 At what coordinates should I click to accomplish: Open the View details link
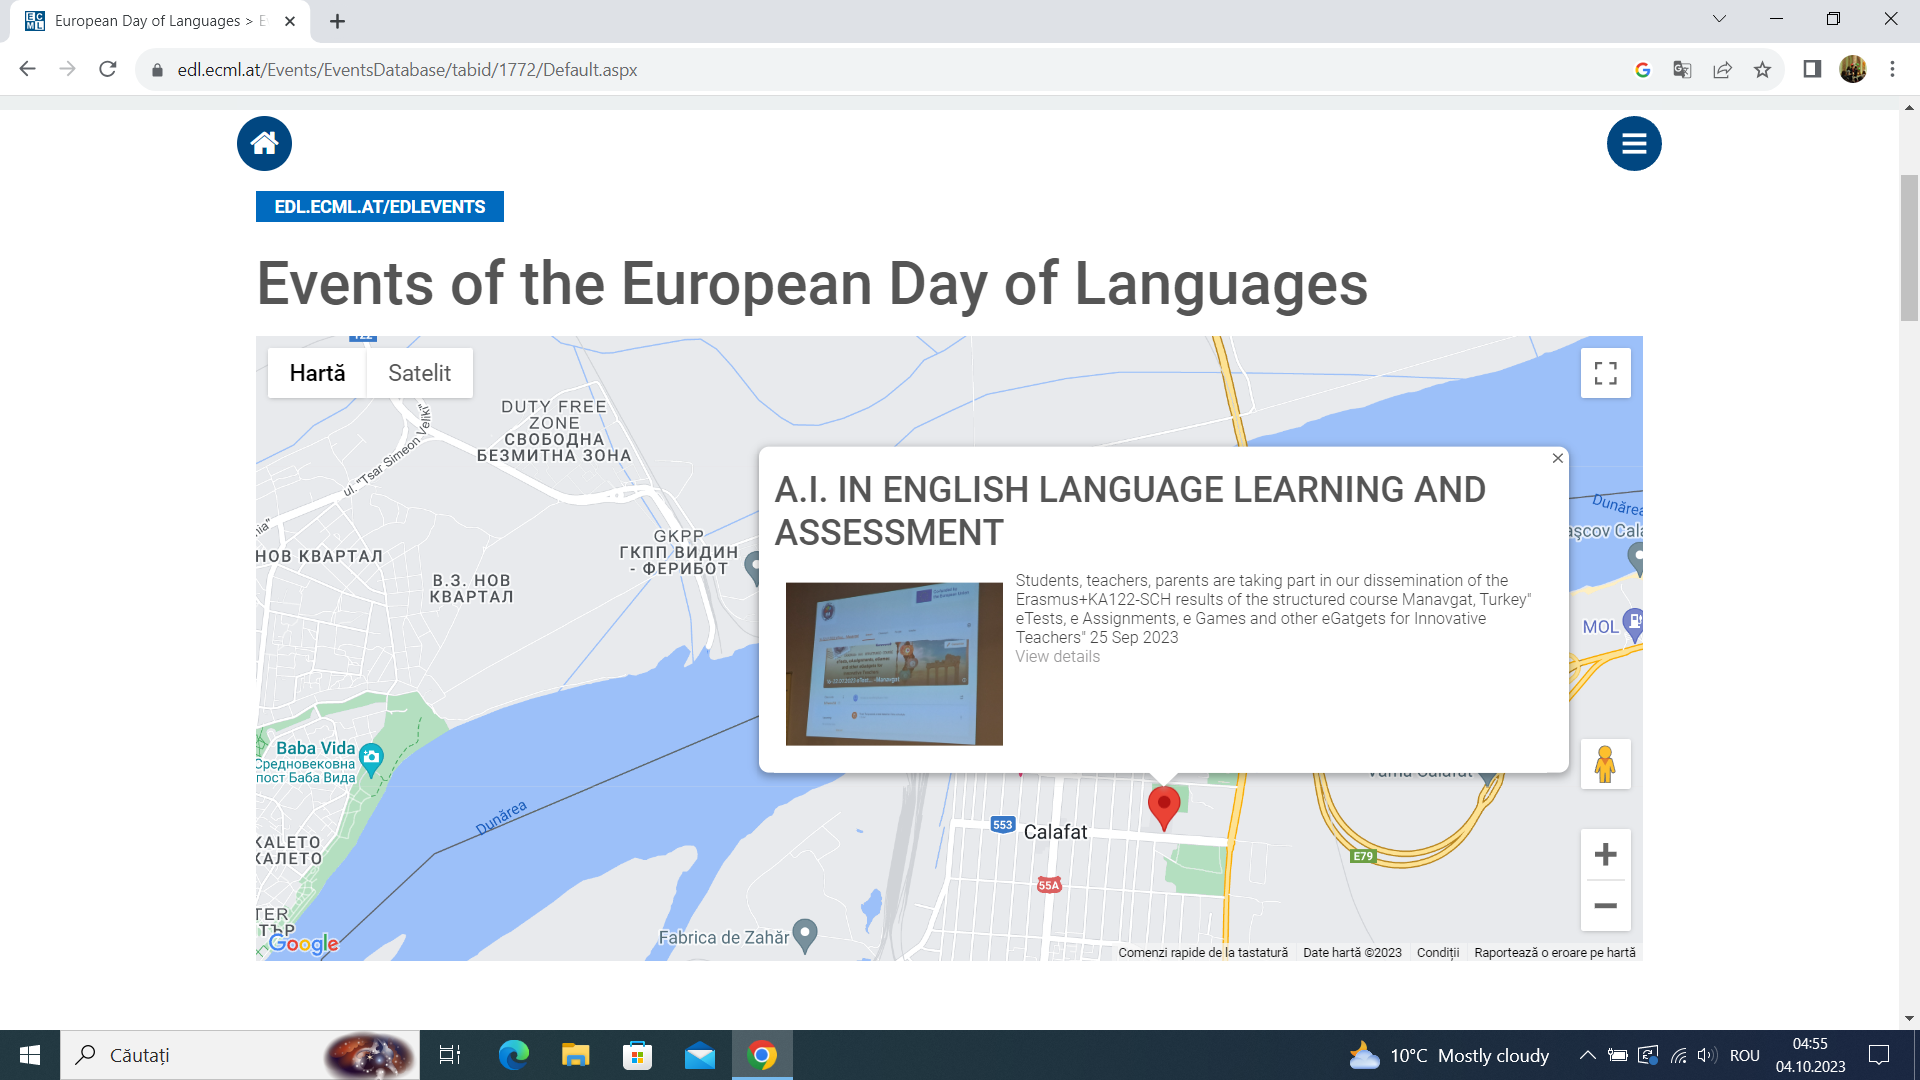point(1057,657)
